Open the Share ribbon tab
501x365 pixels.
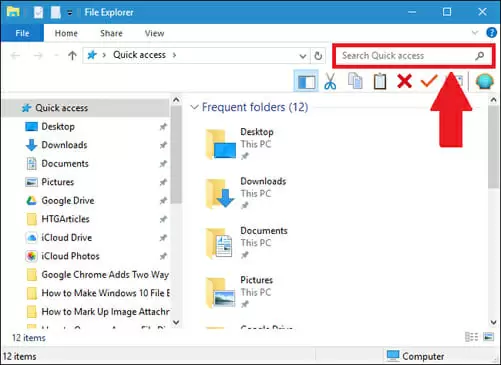click(111, 33)
